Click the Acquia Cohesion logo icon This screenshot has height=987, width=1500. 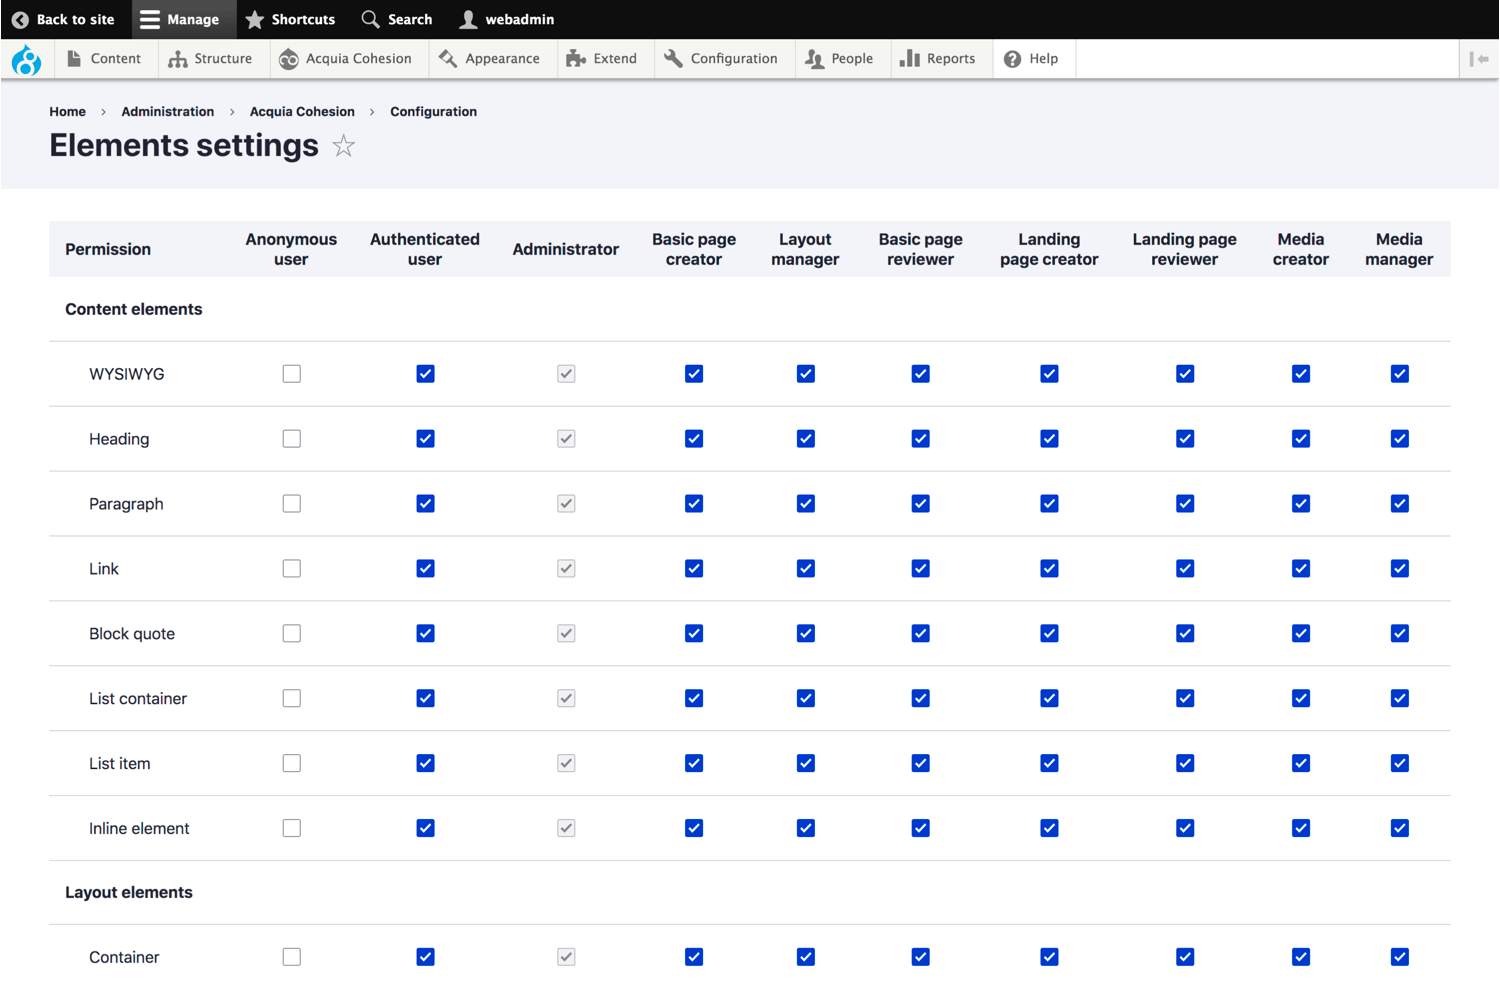(289, 59)
